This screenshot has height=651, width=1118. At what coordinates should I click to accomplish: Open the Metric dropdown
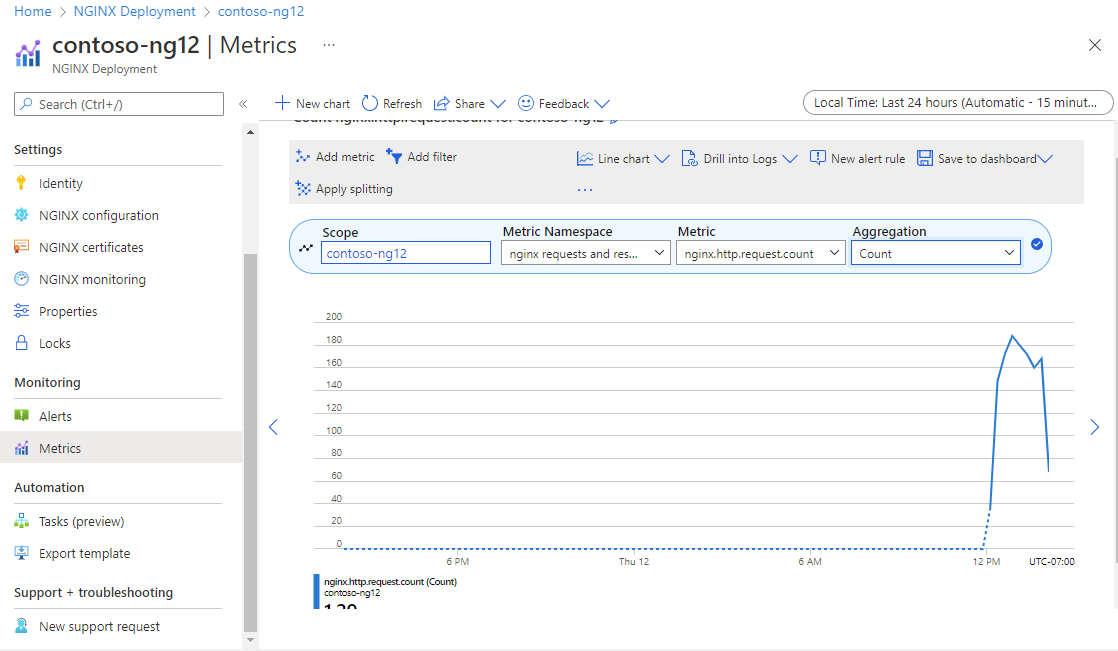pos(760,254)
